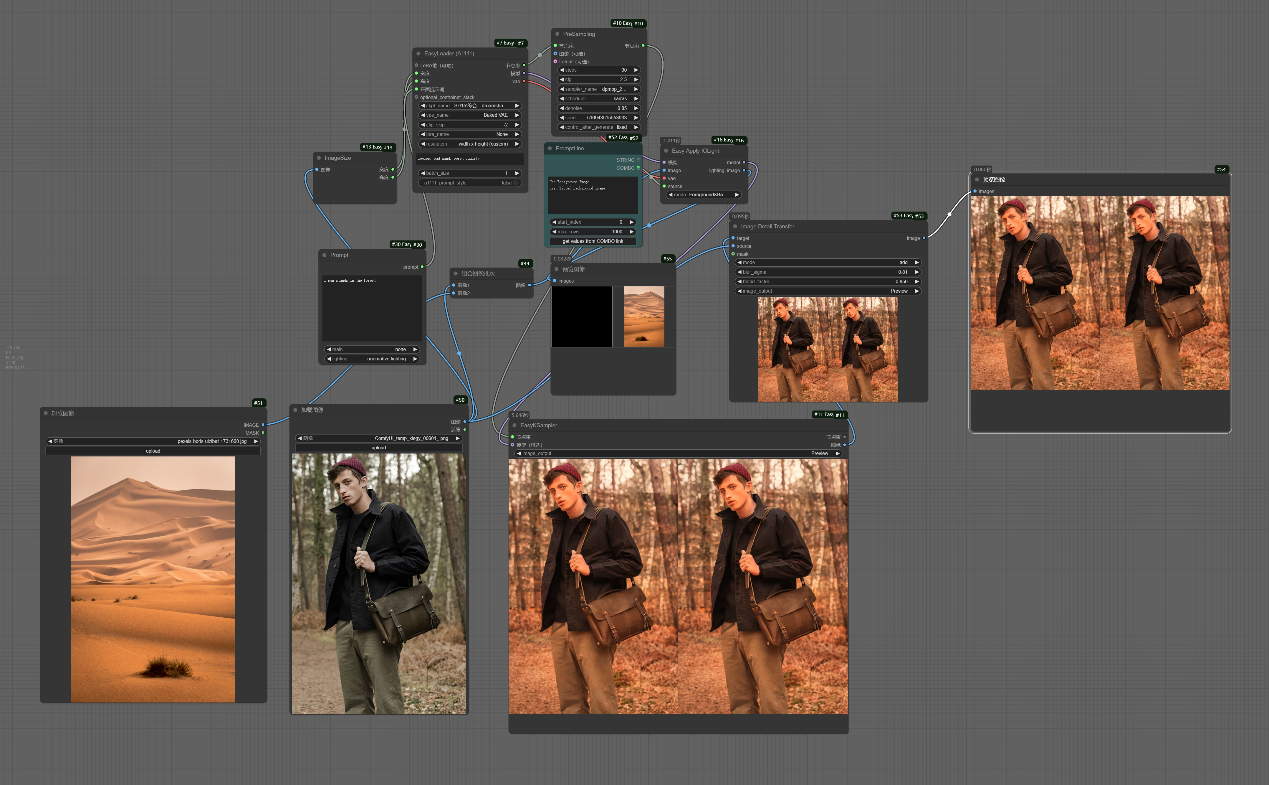Image resolution: width=1269 pixels, height=785 pixels.
Task: Collapse the PreSampling node using its title dot
Action: point(556,34)
